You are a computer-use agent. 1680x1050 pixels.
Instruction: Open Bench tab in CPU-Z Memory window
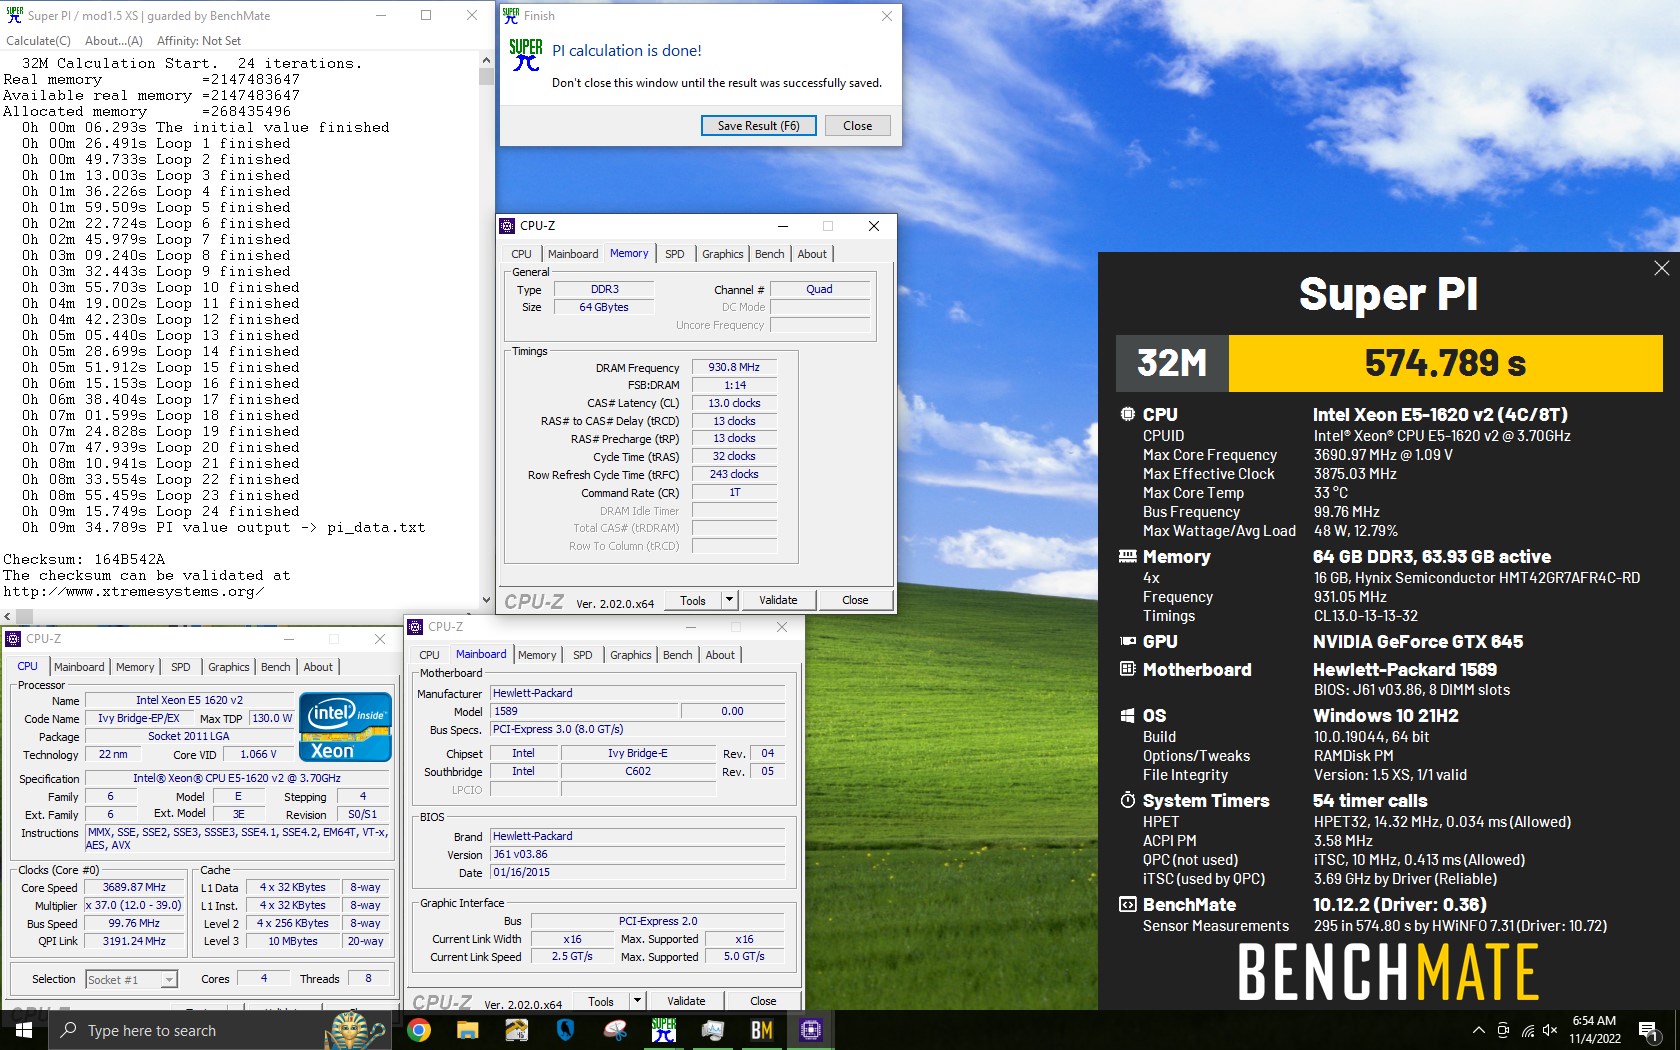tap(769, 254)
